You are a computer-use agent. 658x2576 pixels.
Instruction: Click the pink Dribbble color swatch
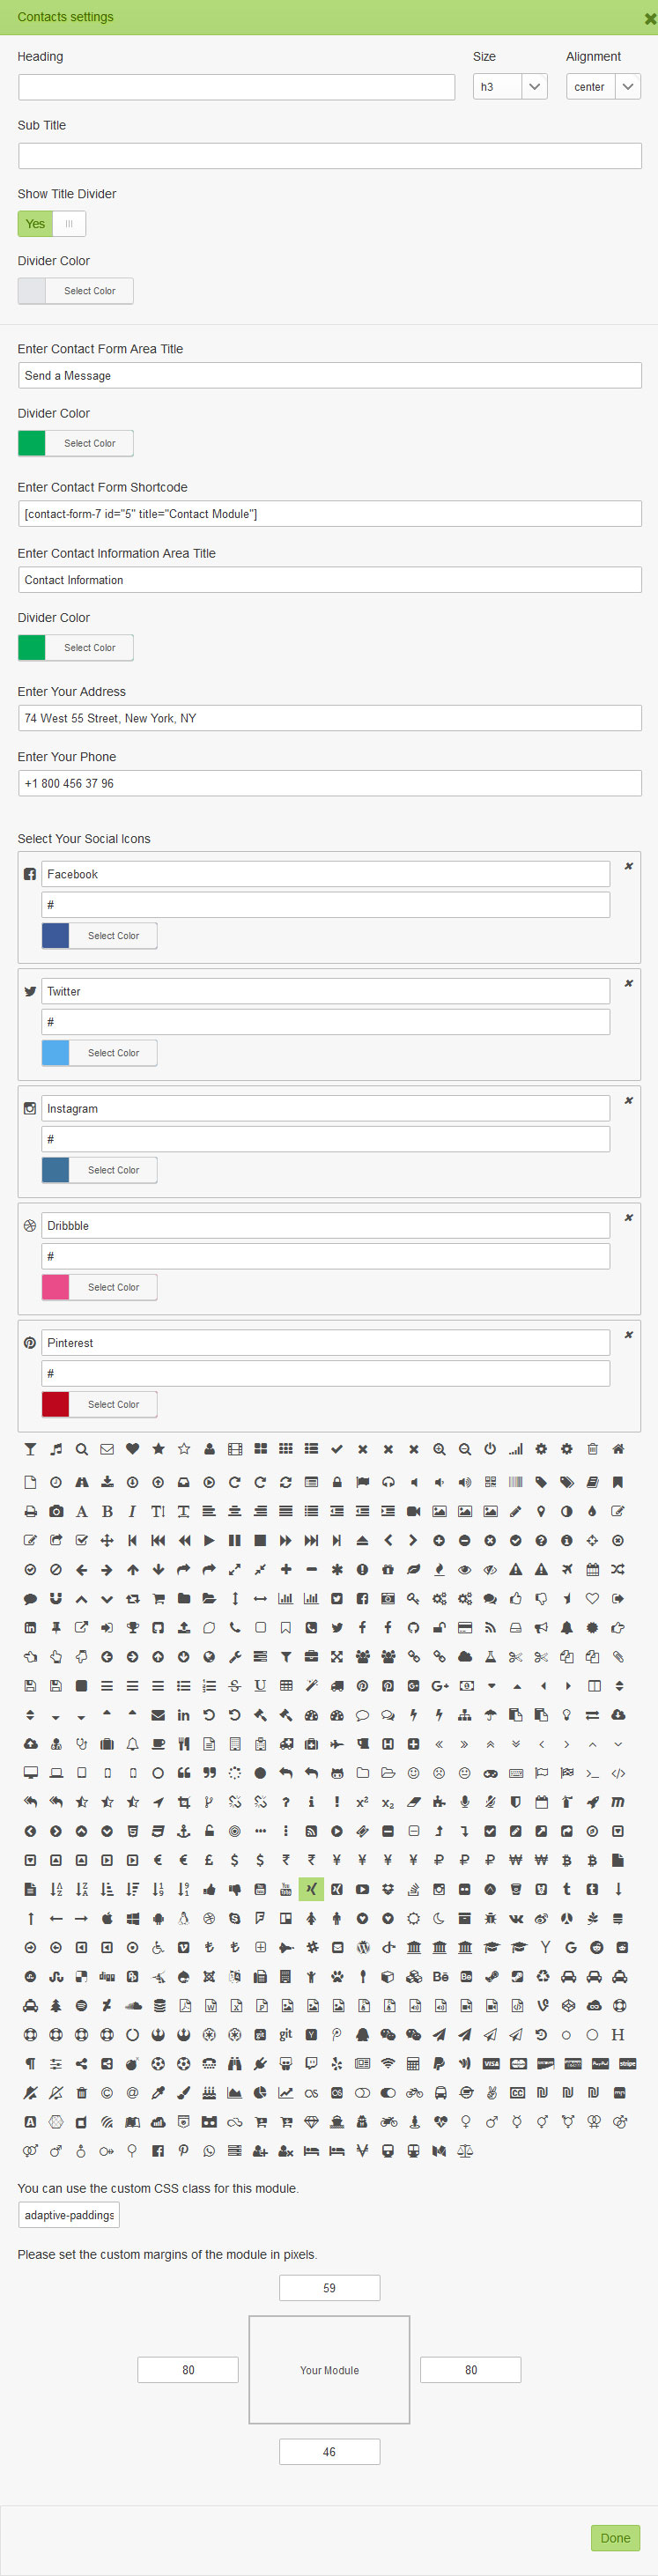(56, 1287)
